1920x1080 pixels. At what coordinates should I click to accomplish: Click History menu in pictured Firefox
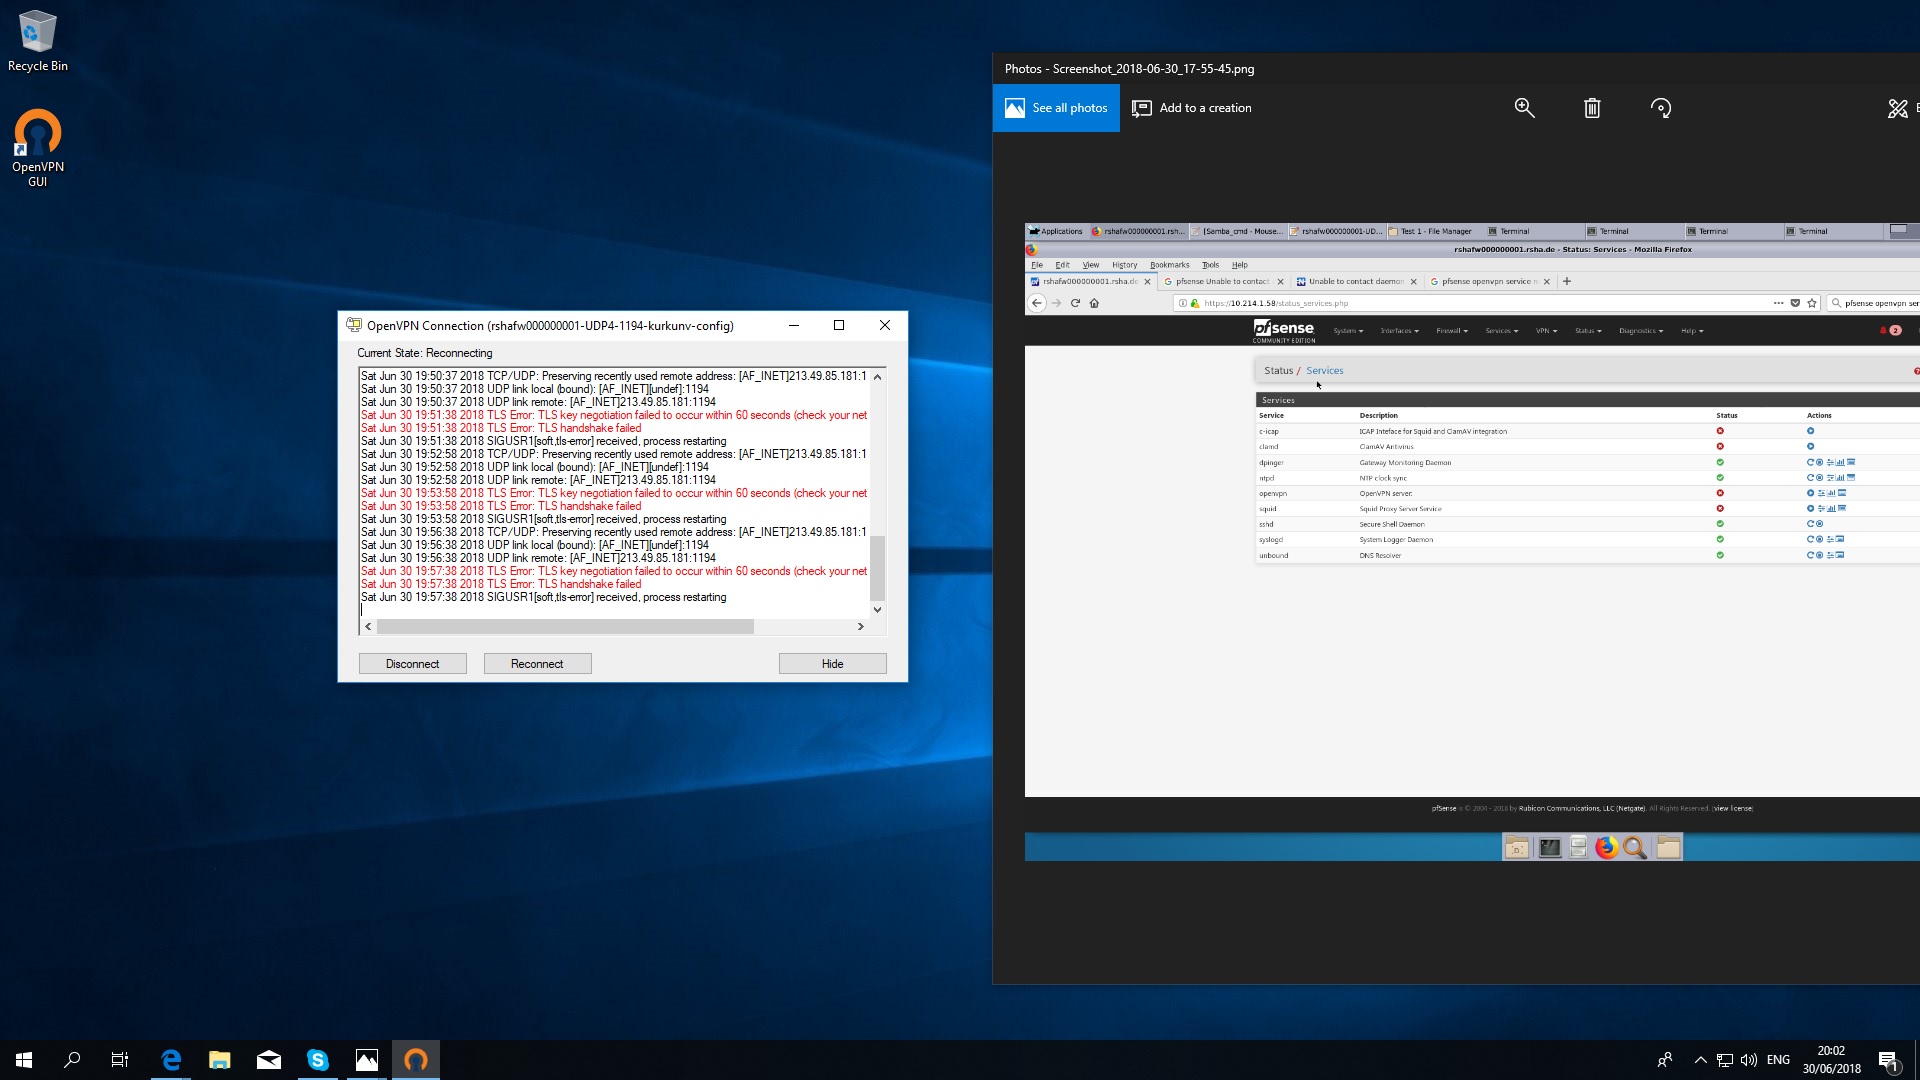tap(1124, 265)
